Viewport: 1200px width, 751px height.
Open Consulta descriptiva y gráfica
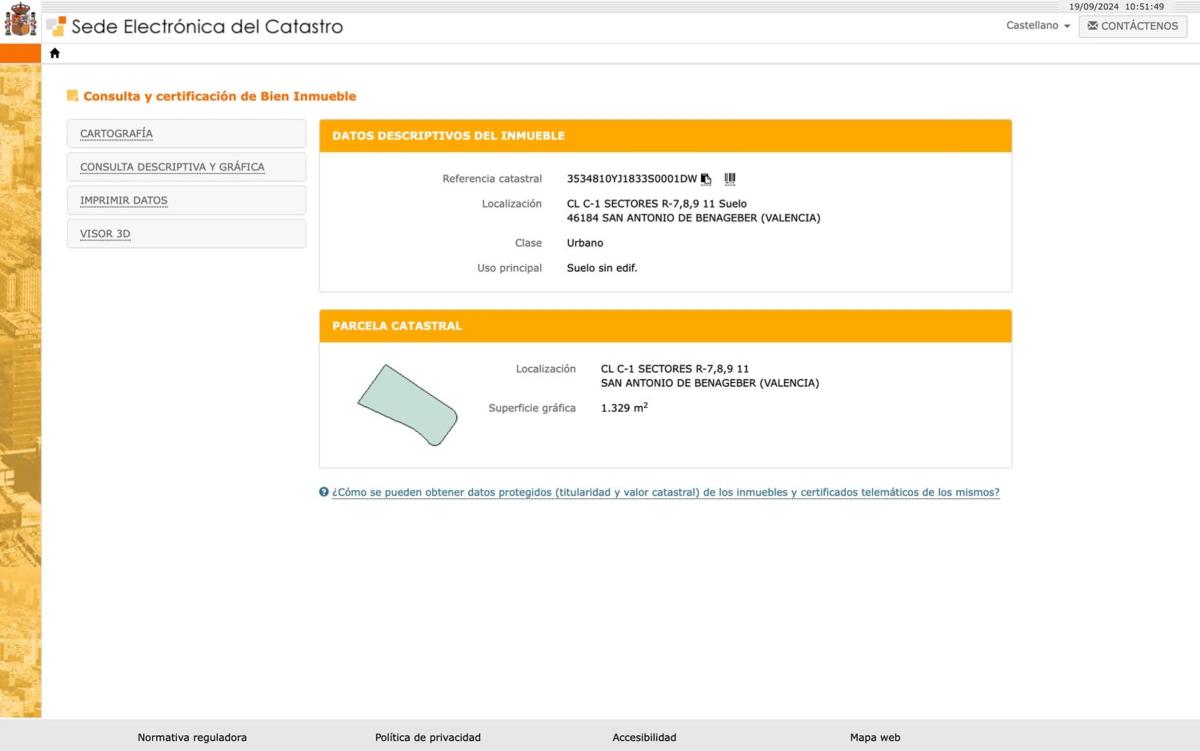[x=186, y=167]
